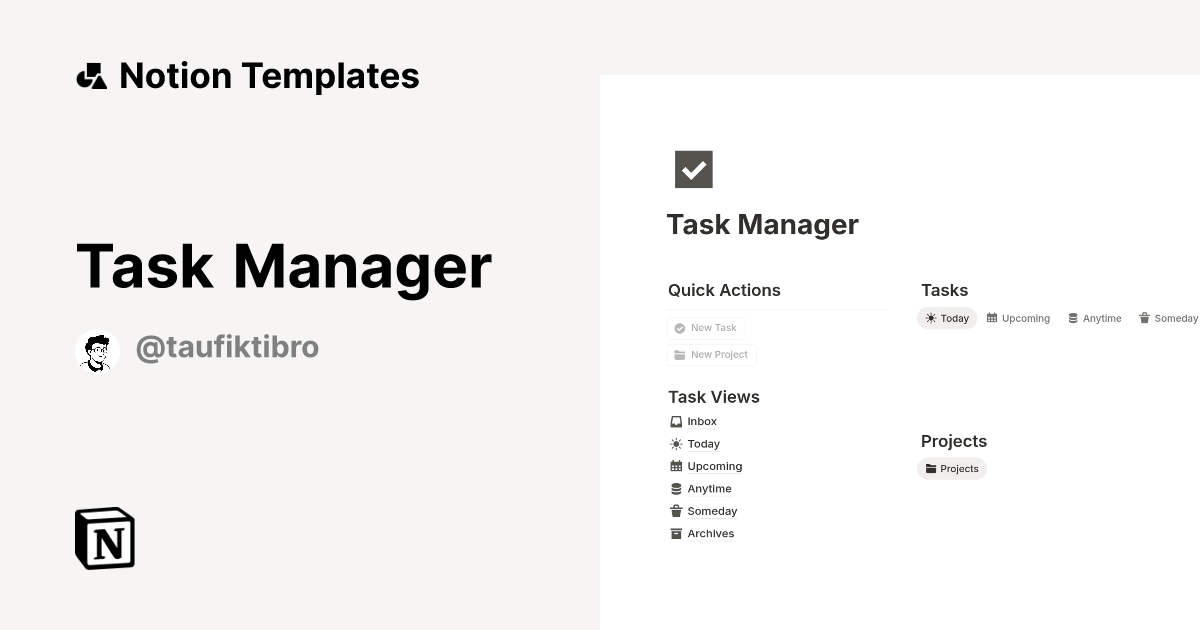Click the New Task quick action button
Viewport: 1200px width, 630px height.
coord(706,327)
